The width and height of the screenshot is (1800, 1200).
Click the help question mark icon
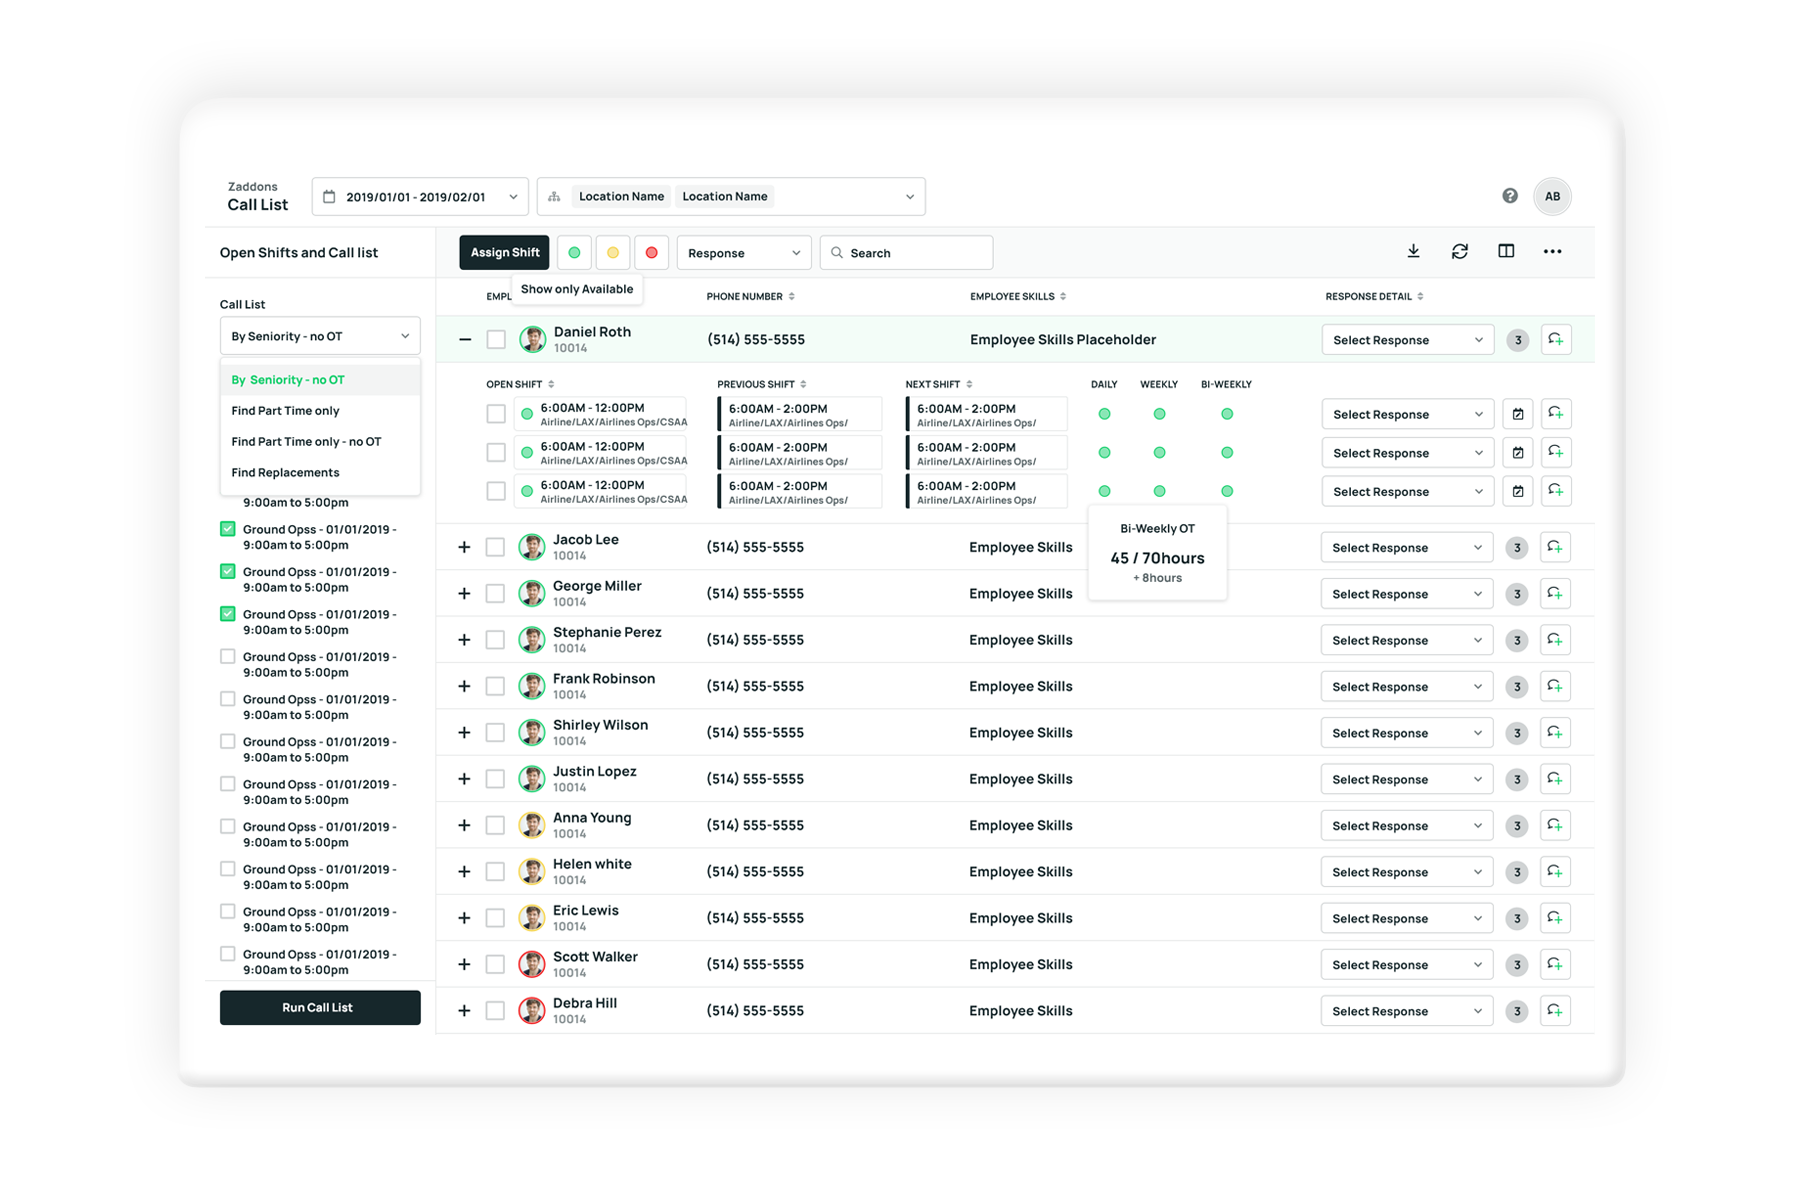(x=1509, y=196)
